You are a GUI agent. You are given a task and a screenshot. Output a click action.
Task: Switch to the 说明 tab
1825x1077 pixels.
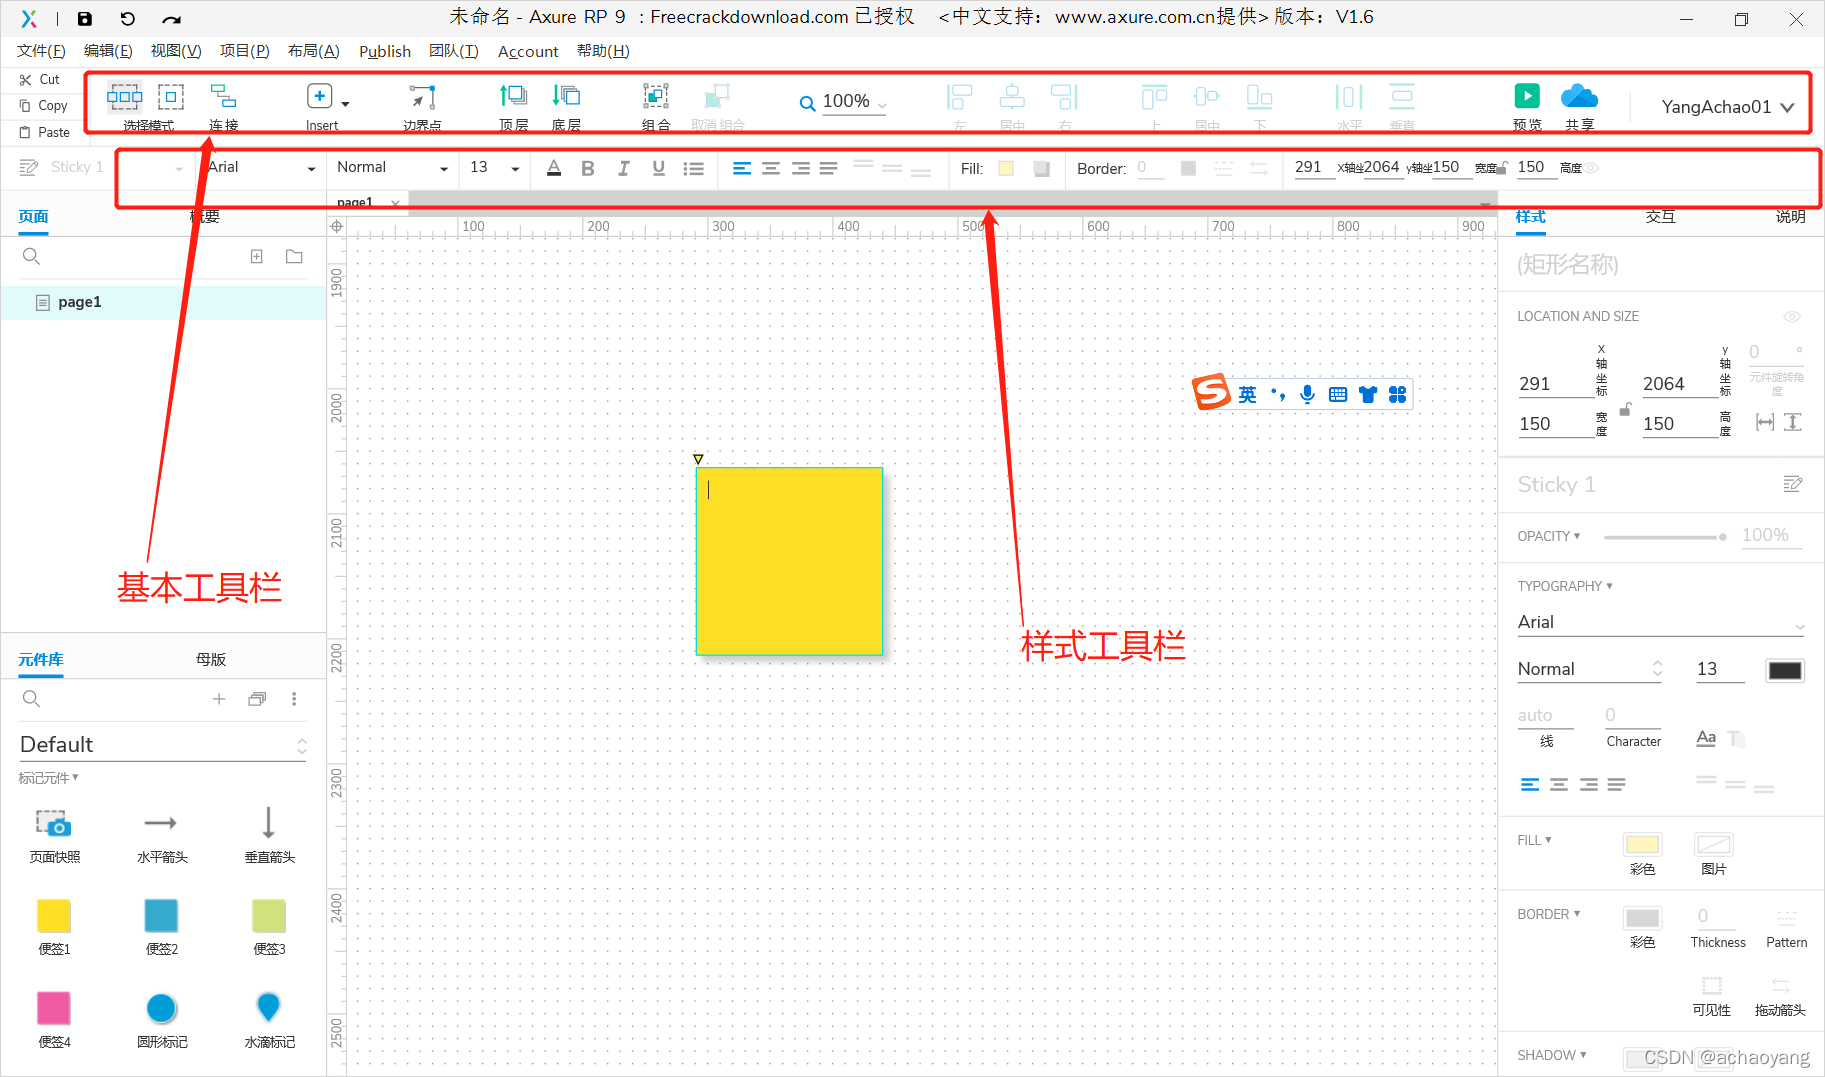click(x=1790, y=217)
